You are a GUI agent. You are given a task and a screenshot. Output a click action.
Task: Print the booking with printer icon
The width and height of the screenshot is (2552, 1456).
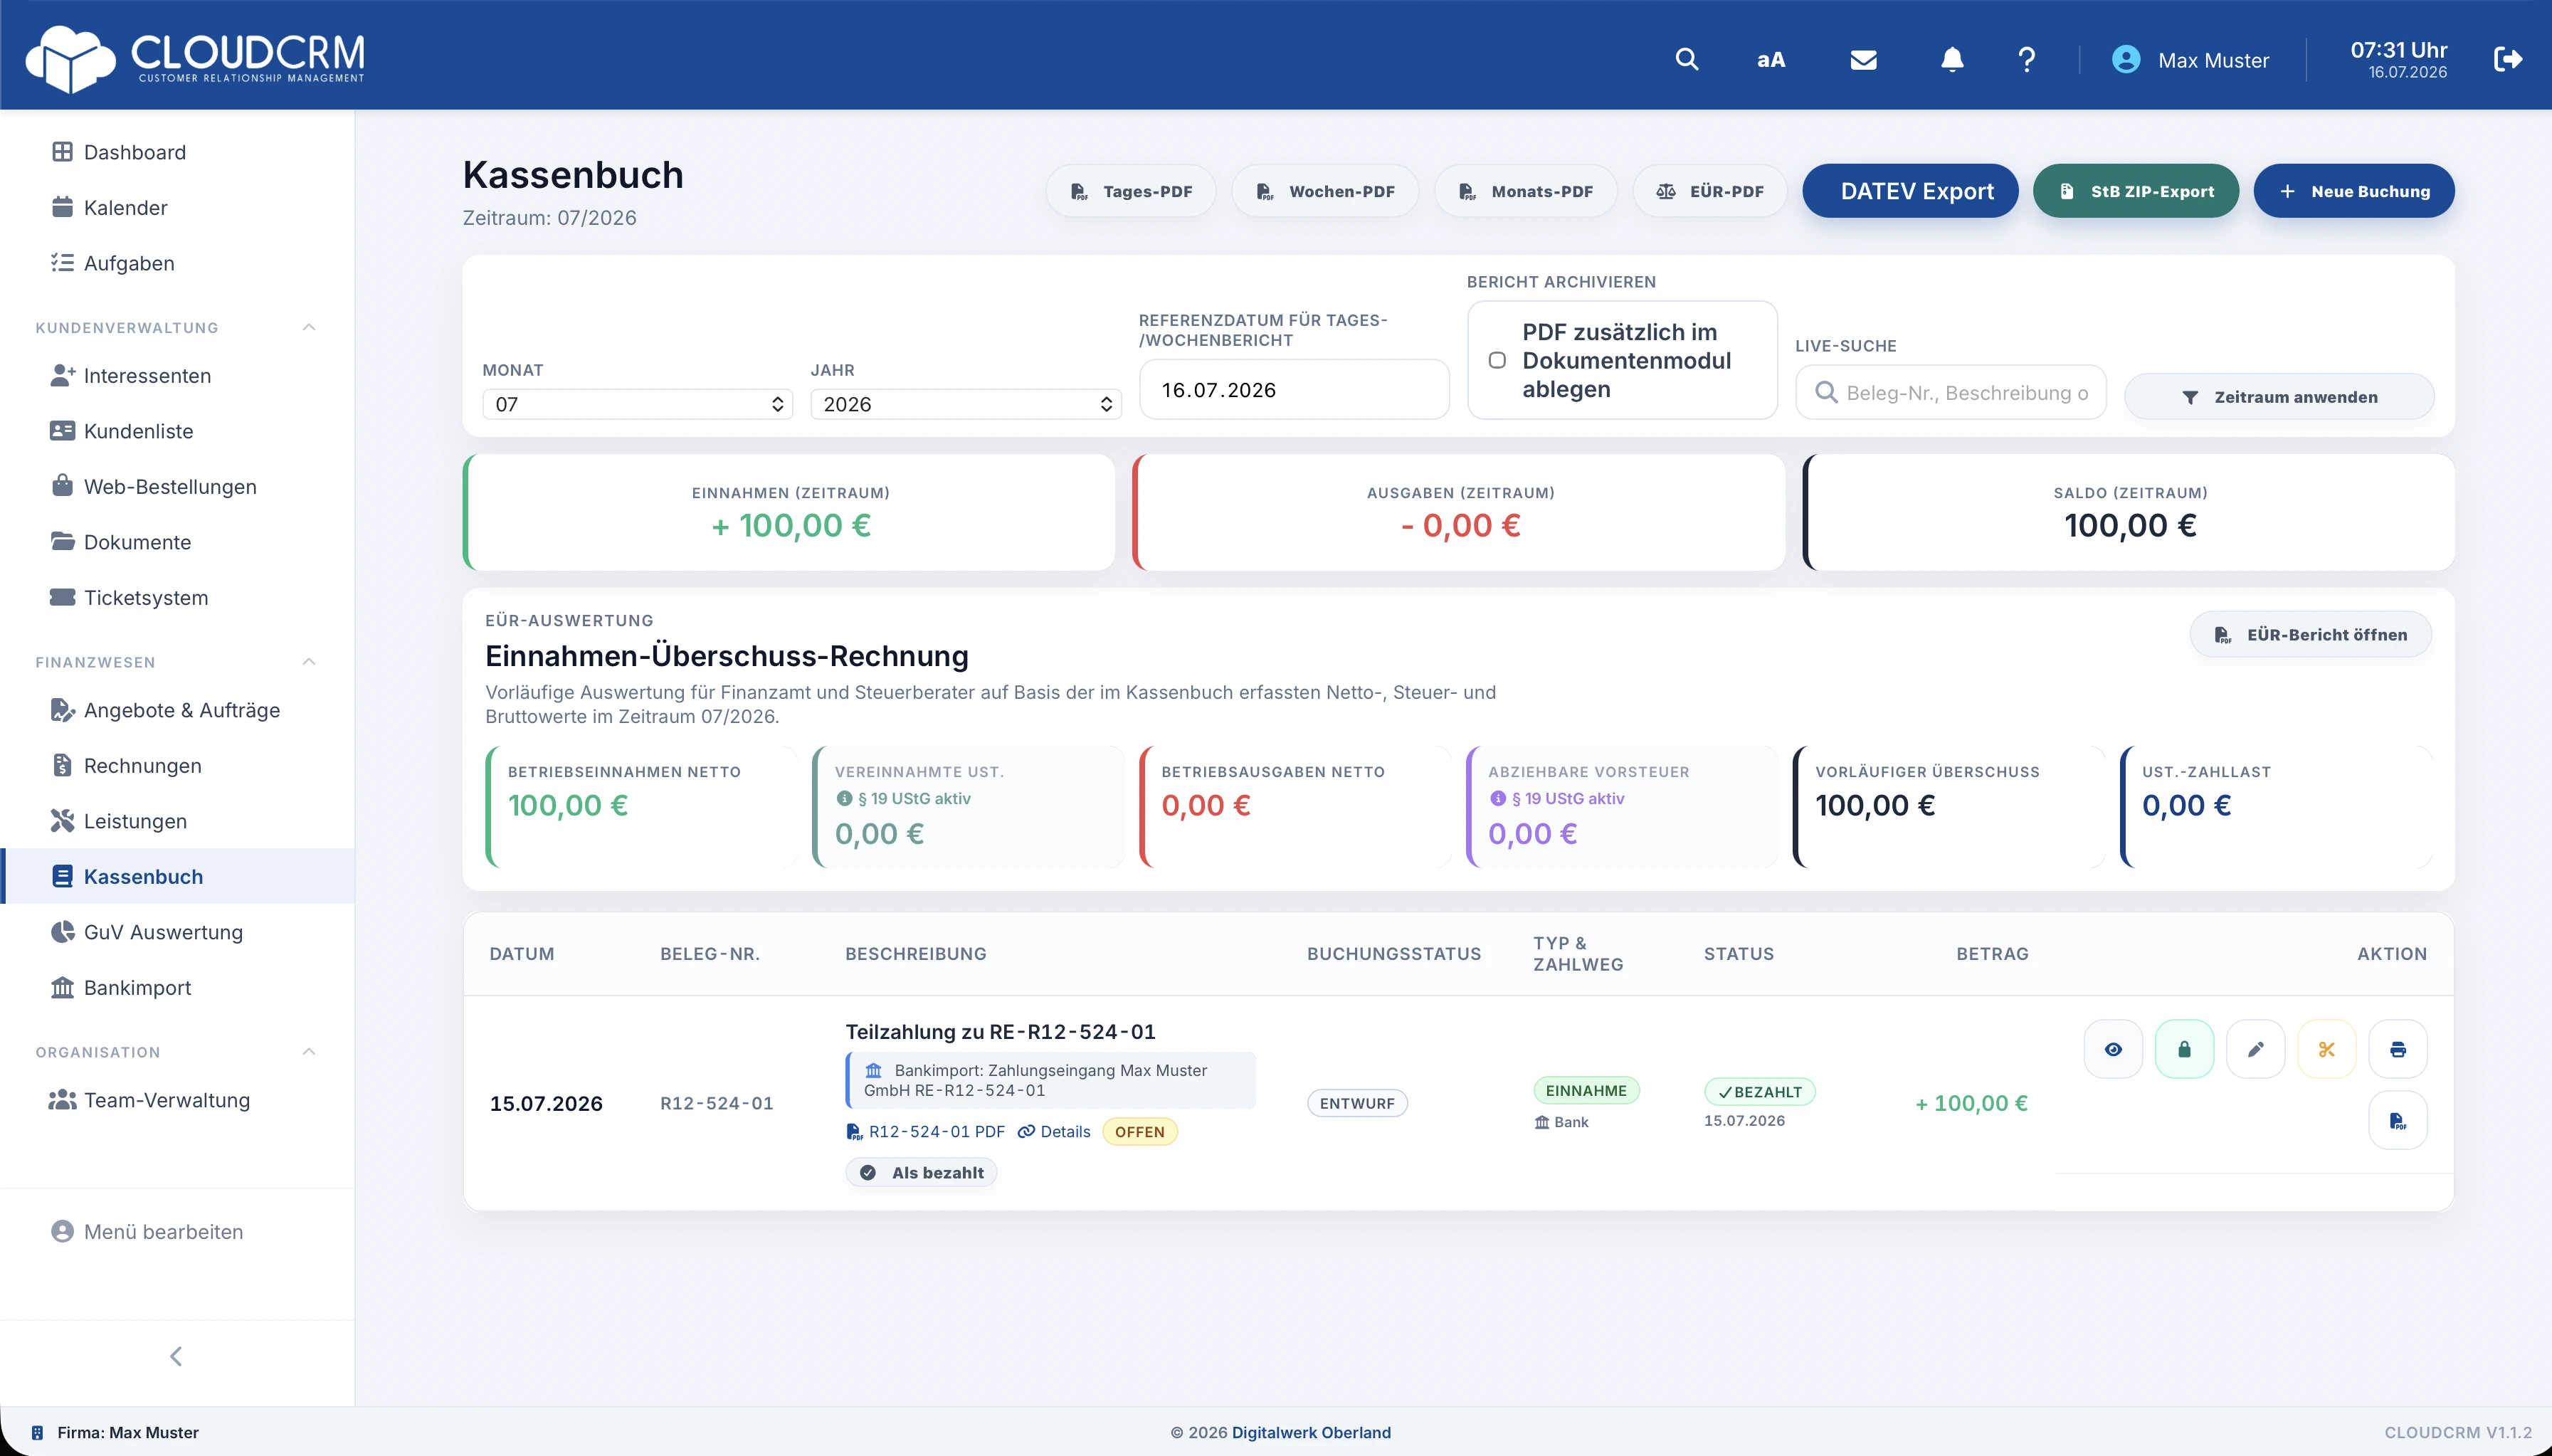(x=2397, y=1049)
